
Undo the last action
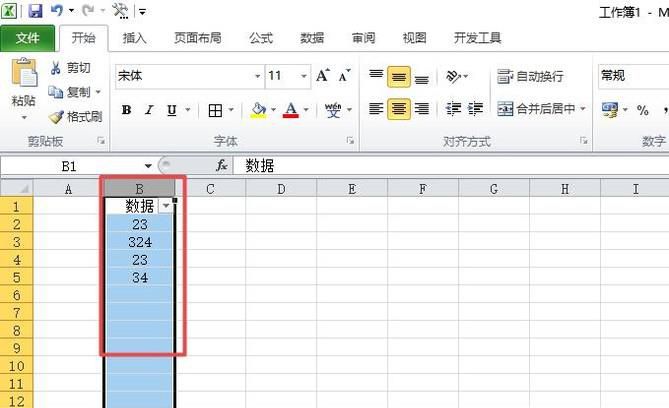point(57,10)
